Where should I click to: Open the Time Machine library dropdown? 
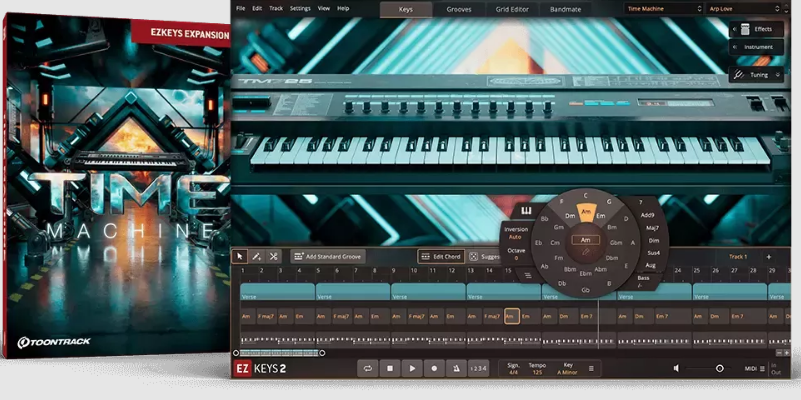(664, 9)
